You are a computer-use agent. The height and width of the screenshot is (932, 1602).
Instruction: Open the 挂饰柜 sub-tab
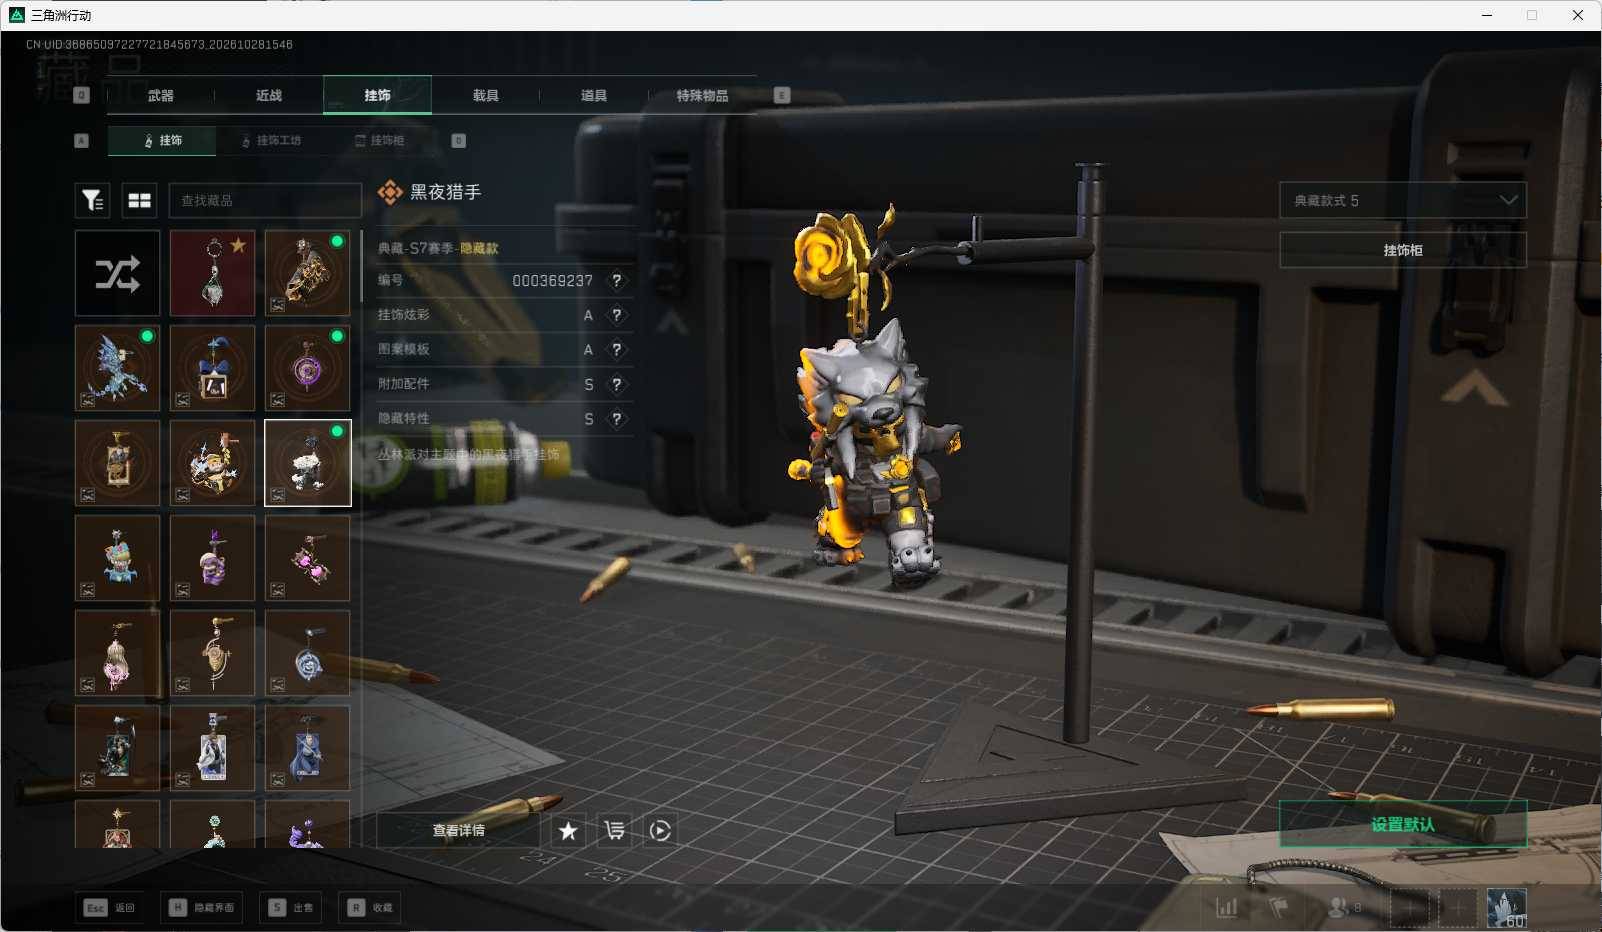(x=380, y=141)
